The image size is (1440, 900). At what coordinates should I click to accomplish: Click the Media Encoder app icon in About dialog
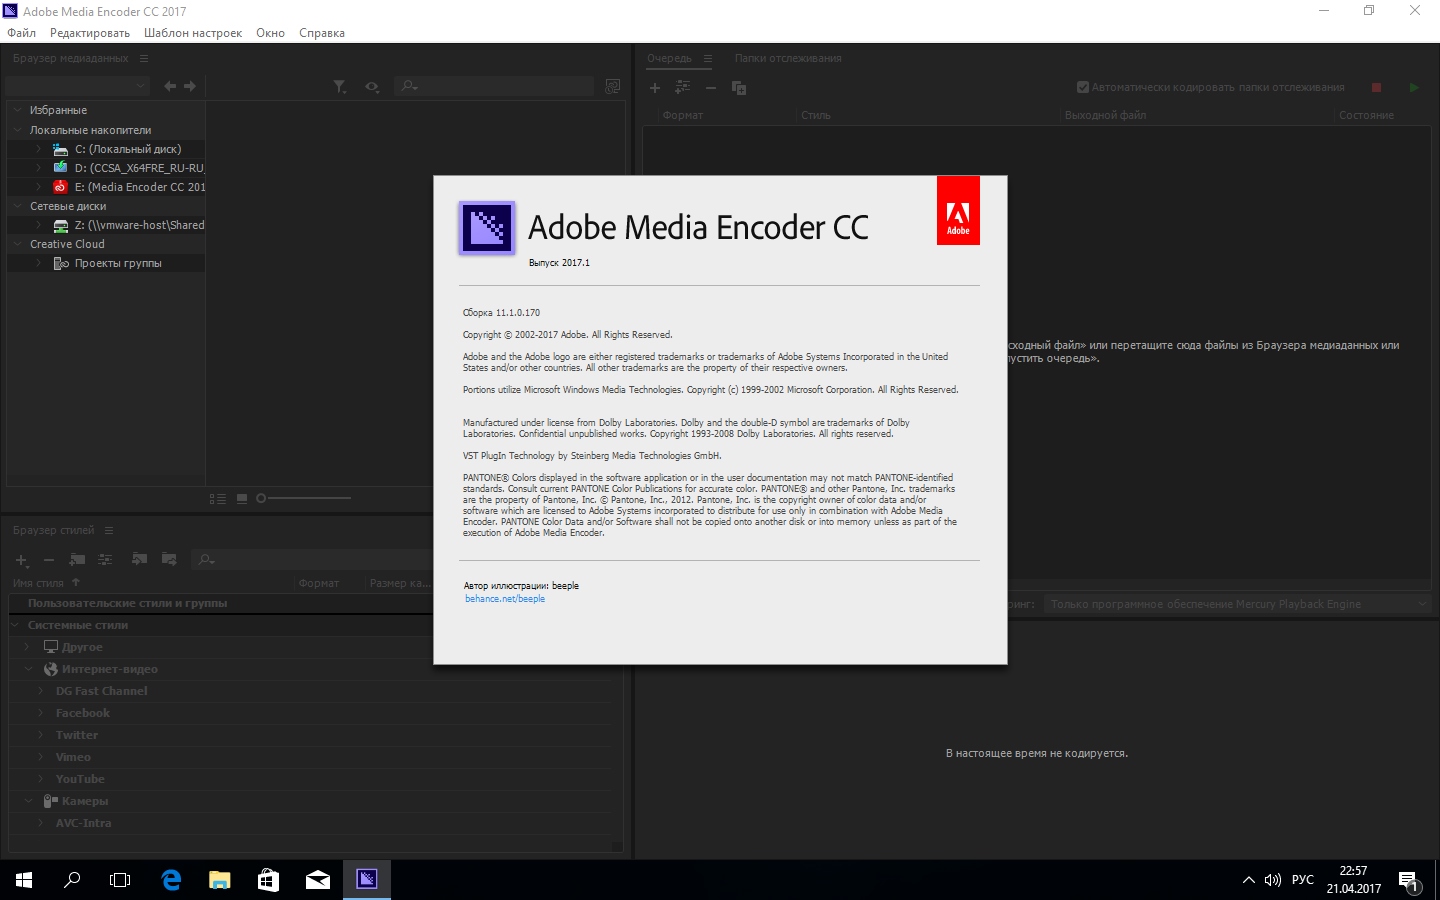[x=487, y=228]
